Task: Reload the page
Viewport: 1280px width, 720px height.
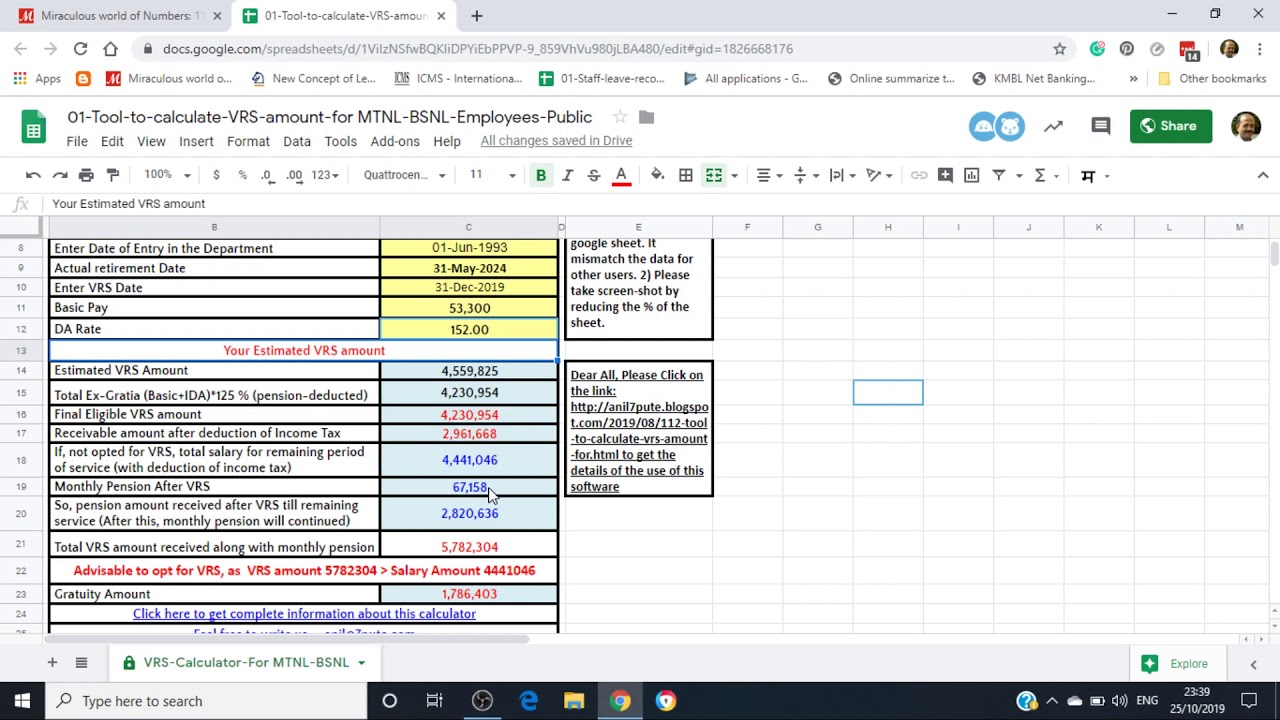Action: [80, 48]
